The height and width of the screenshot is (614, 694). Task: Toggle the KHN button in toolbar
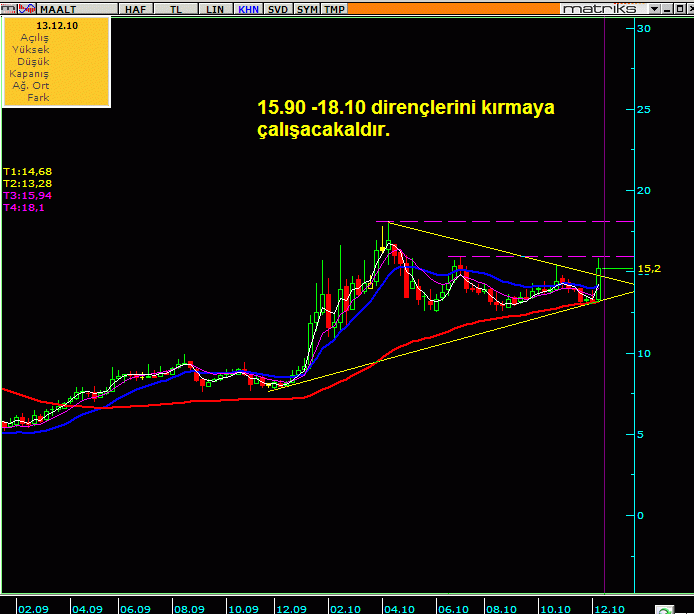tap(248, 8)
